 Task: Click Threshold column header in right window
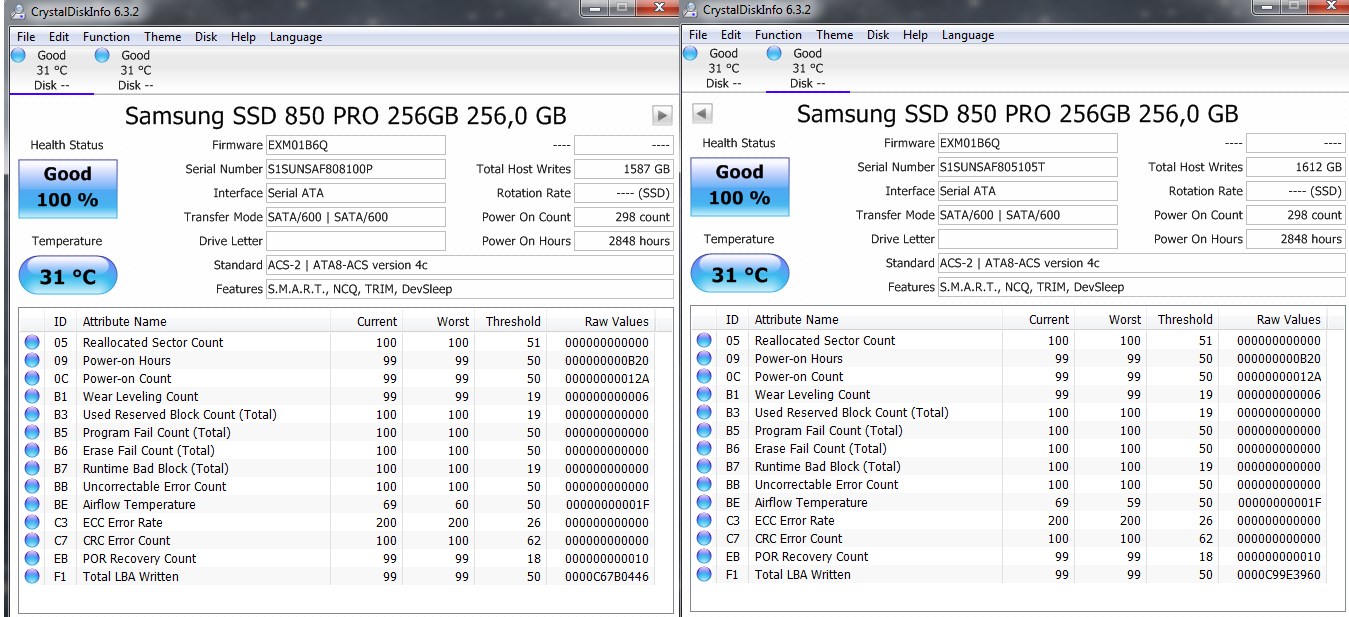coord(1185,319)
